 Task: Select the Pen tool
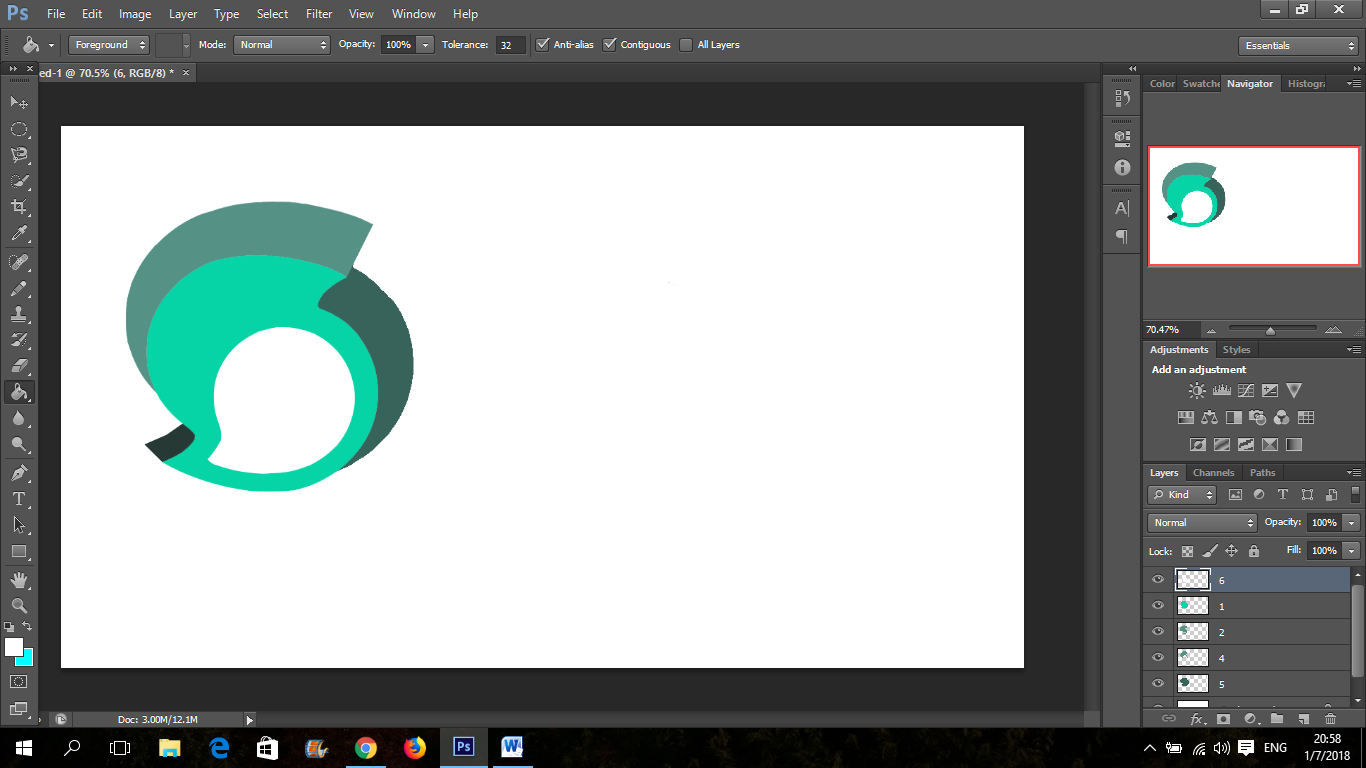point(19,472)
